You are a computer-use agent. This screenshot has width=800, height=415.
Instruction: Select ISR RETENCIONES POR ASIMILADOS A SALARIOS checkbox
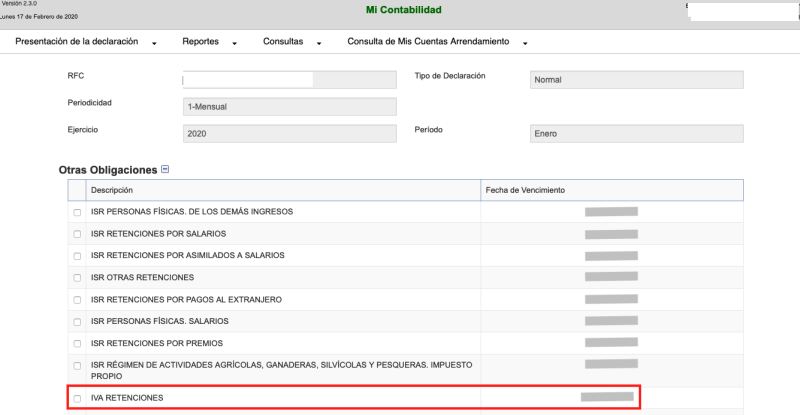[x=77, y=256]
